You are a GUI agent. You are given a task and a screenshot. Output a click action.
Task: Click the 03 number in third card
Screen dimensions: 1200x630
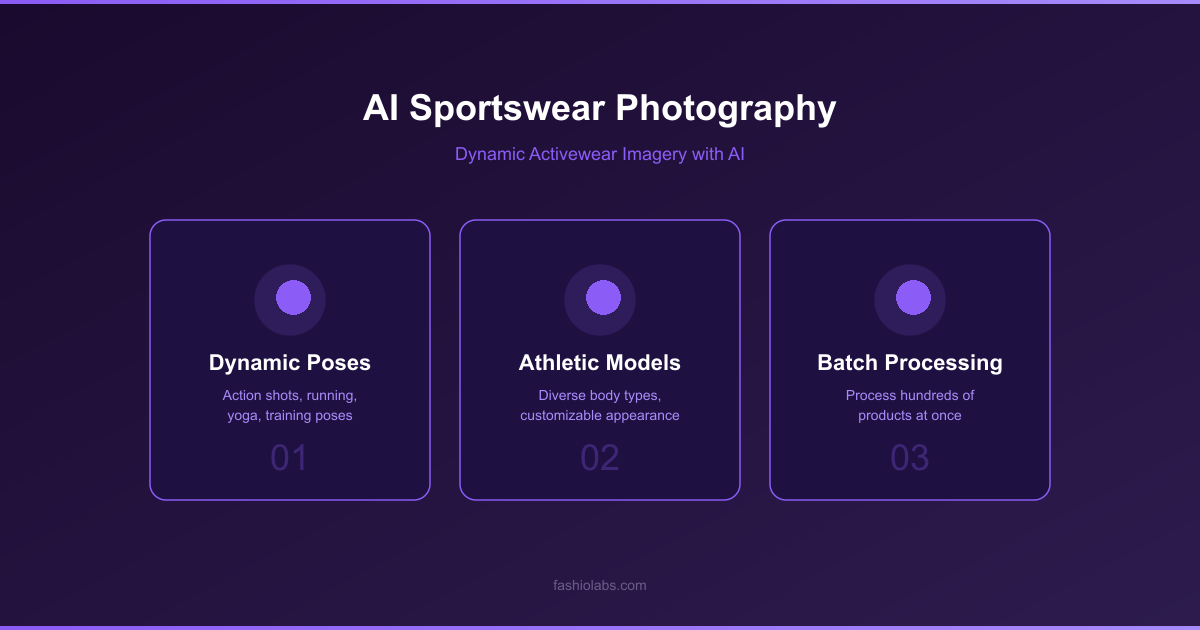tap(910, 458)
